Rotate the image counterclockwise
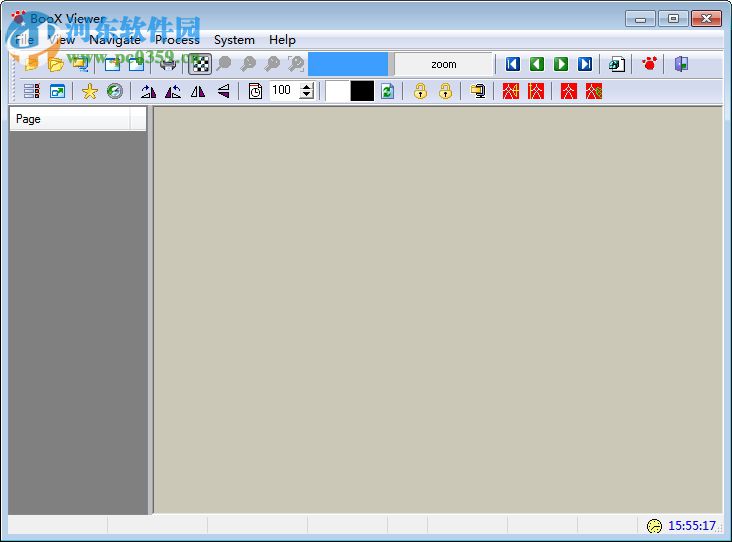 (173, 91)
